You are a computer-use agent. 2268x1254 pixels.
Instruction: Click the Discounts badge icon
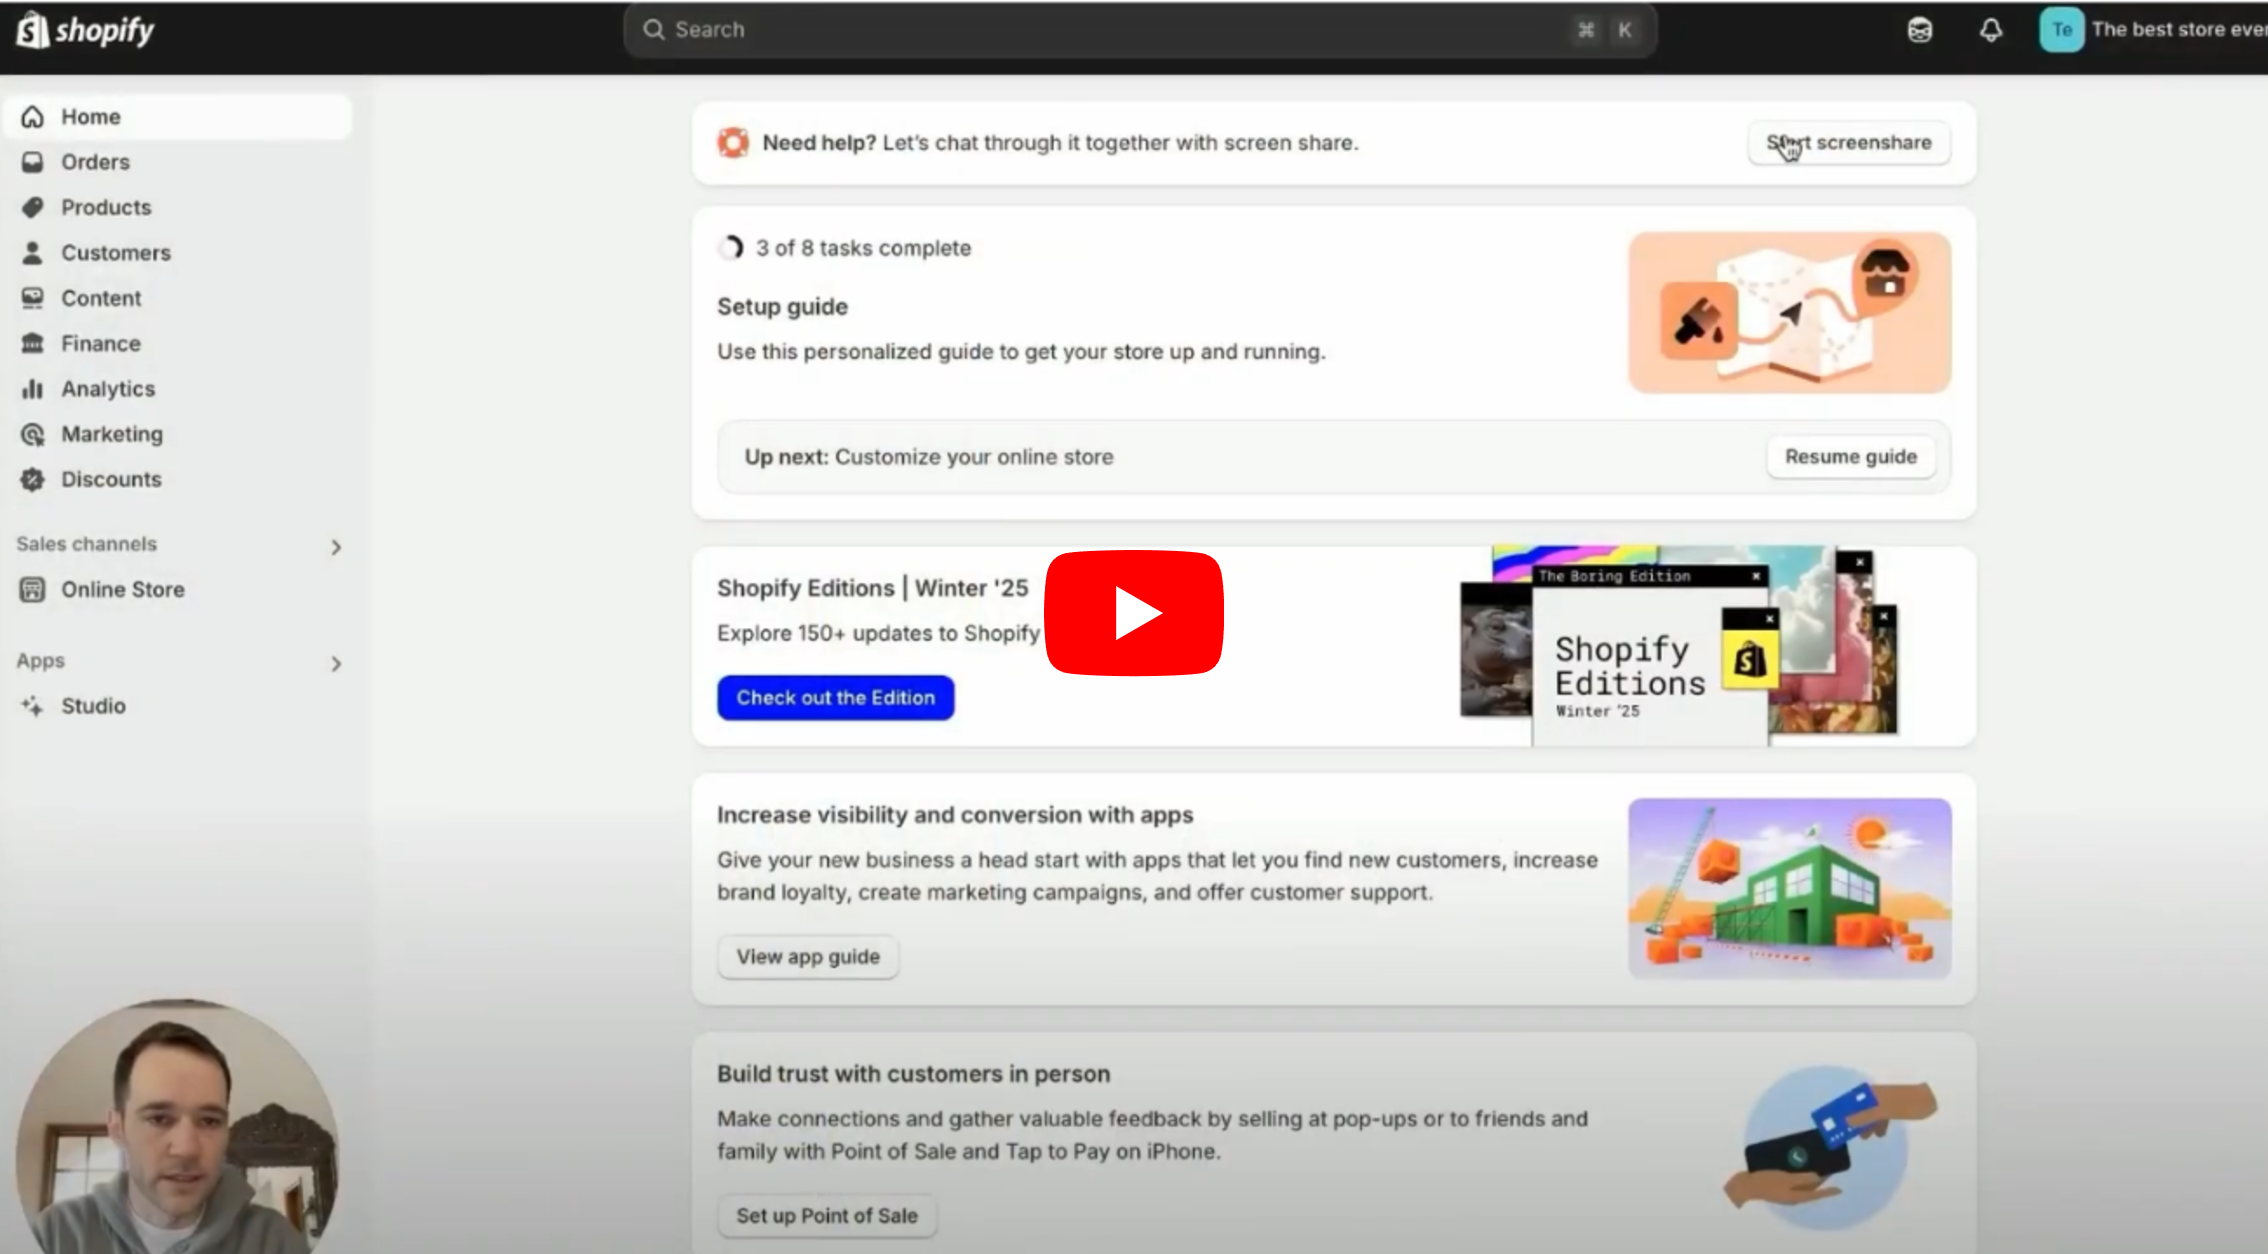click(x=33, y=479)
